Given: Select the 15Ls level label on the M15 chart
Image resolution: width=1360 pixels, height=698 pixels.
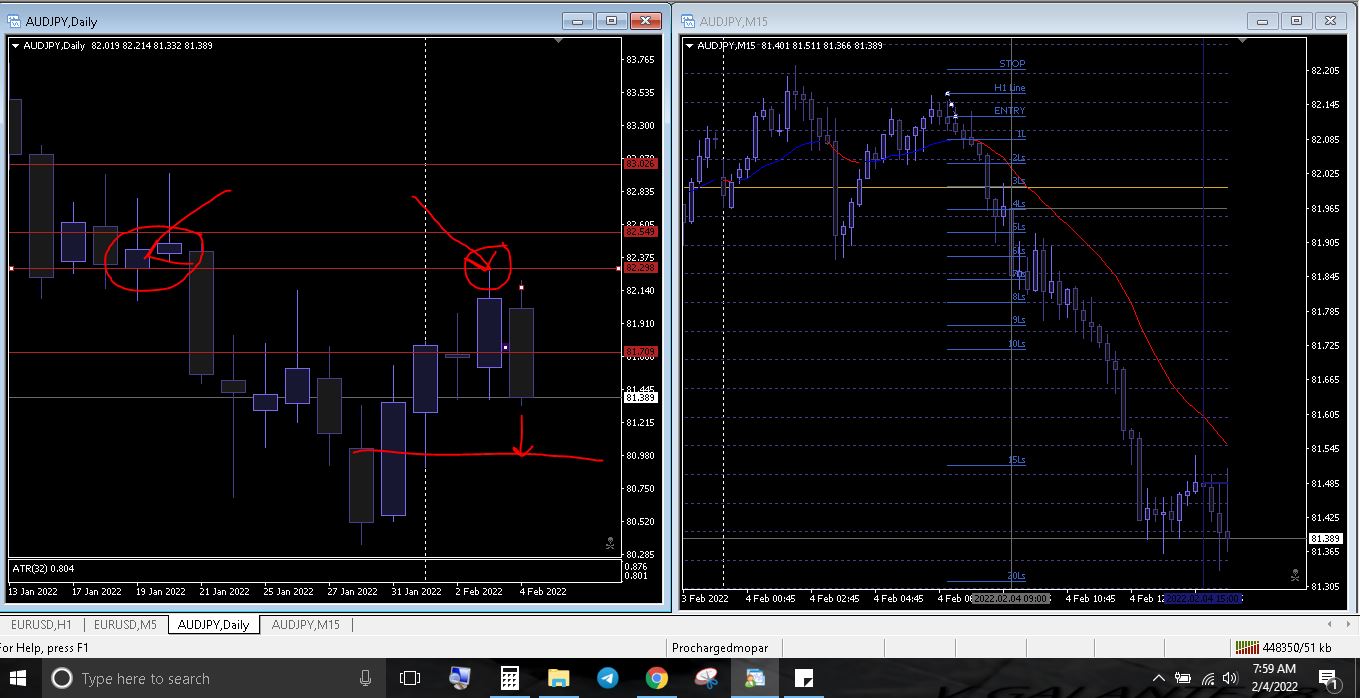Looking at the screenshot, I should [x=1016, y=460].
